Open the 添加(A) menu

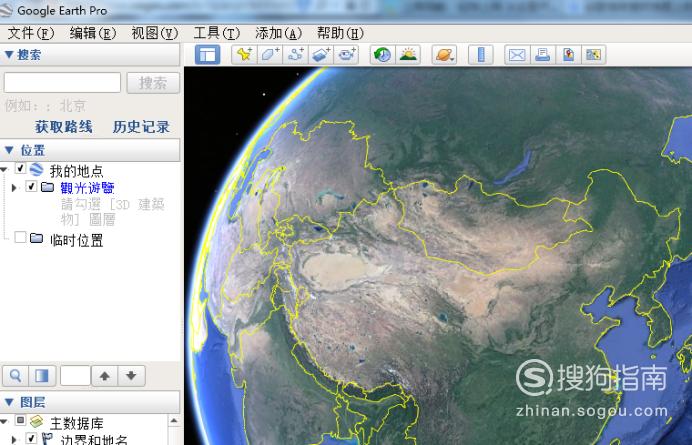278,33
